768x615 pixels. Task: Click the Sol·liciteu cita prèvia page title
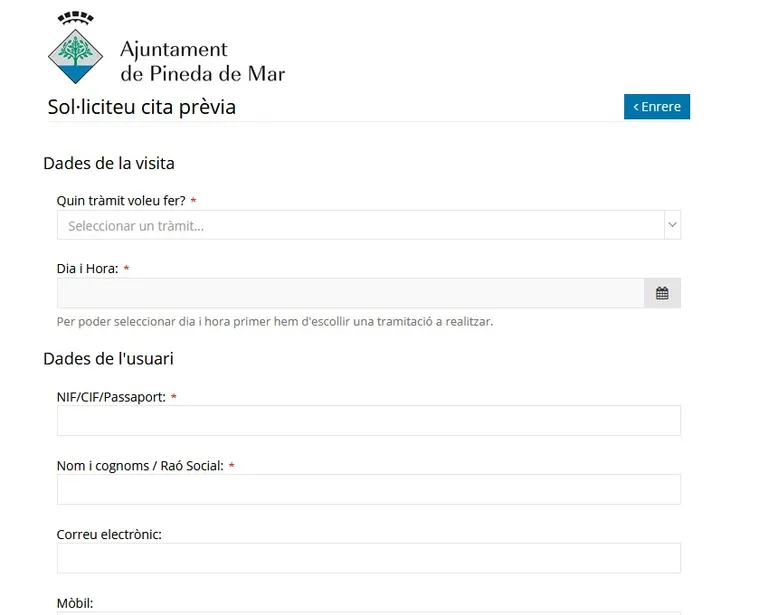click(x=142, y=107)
